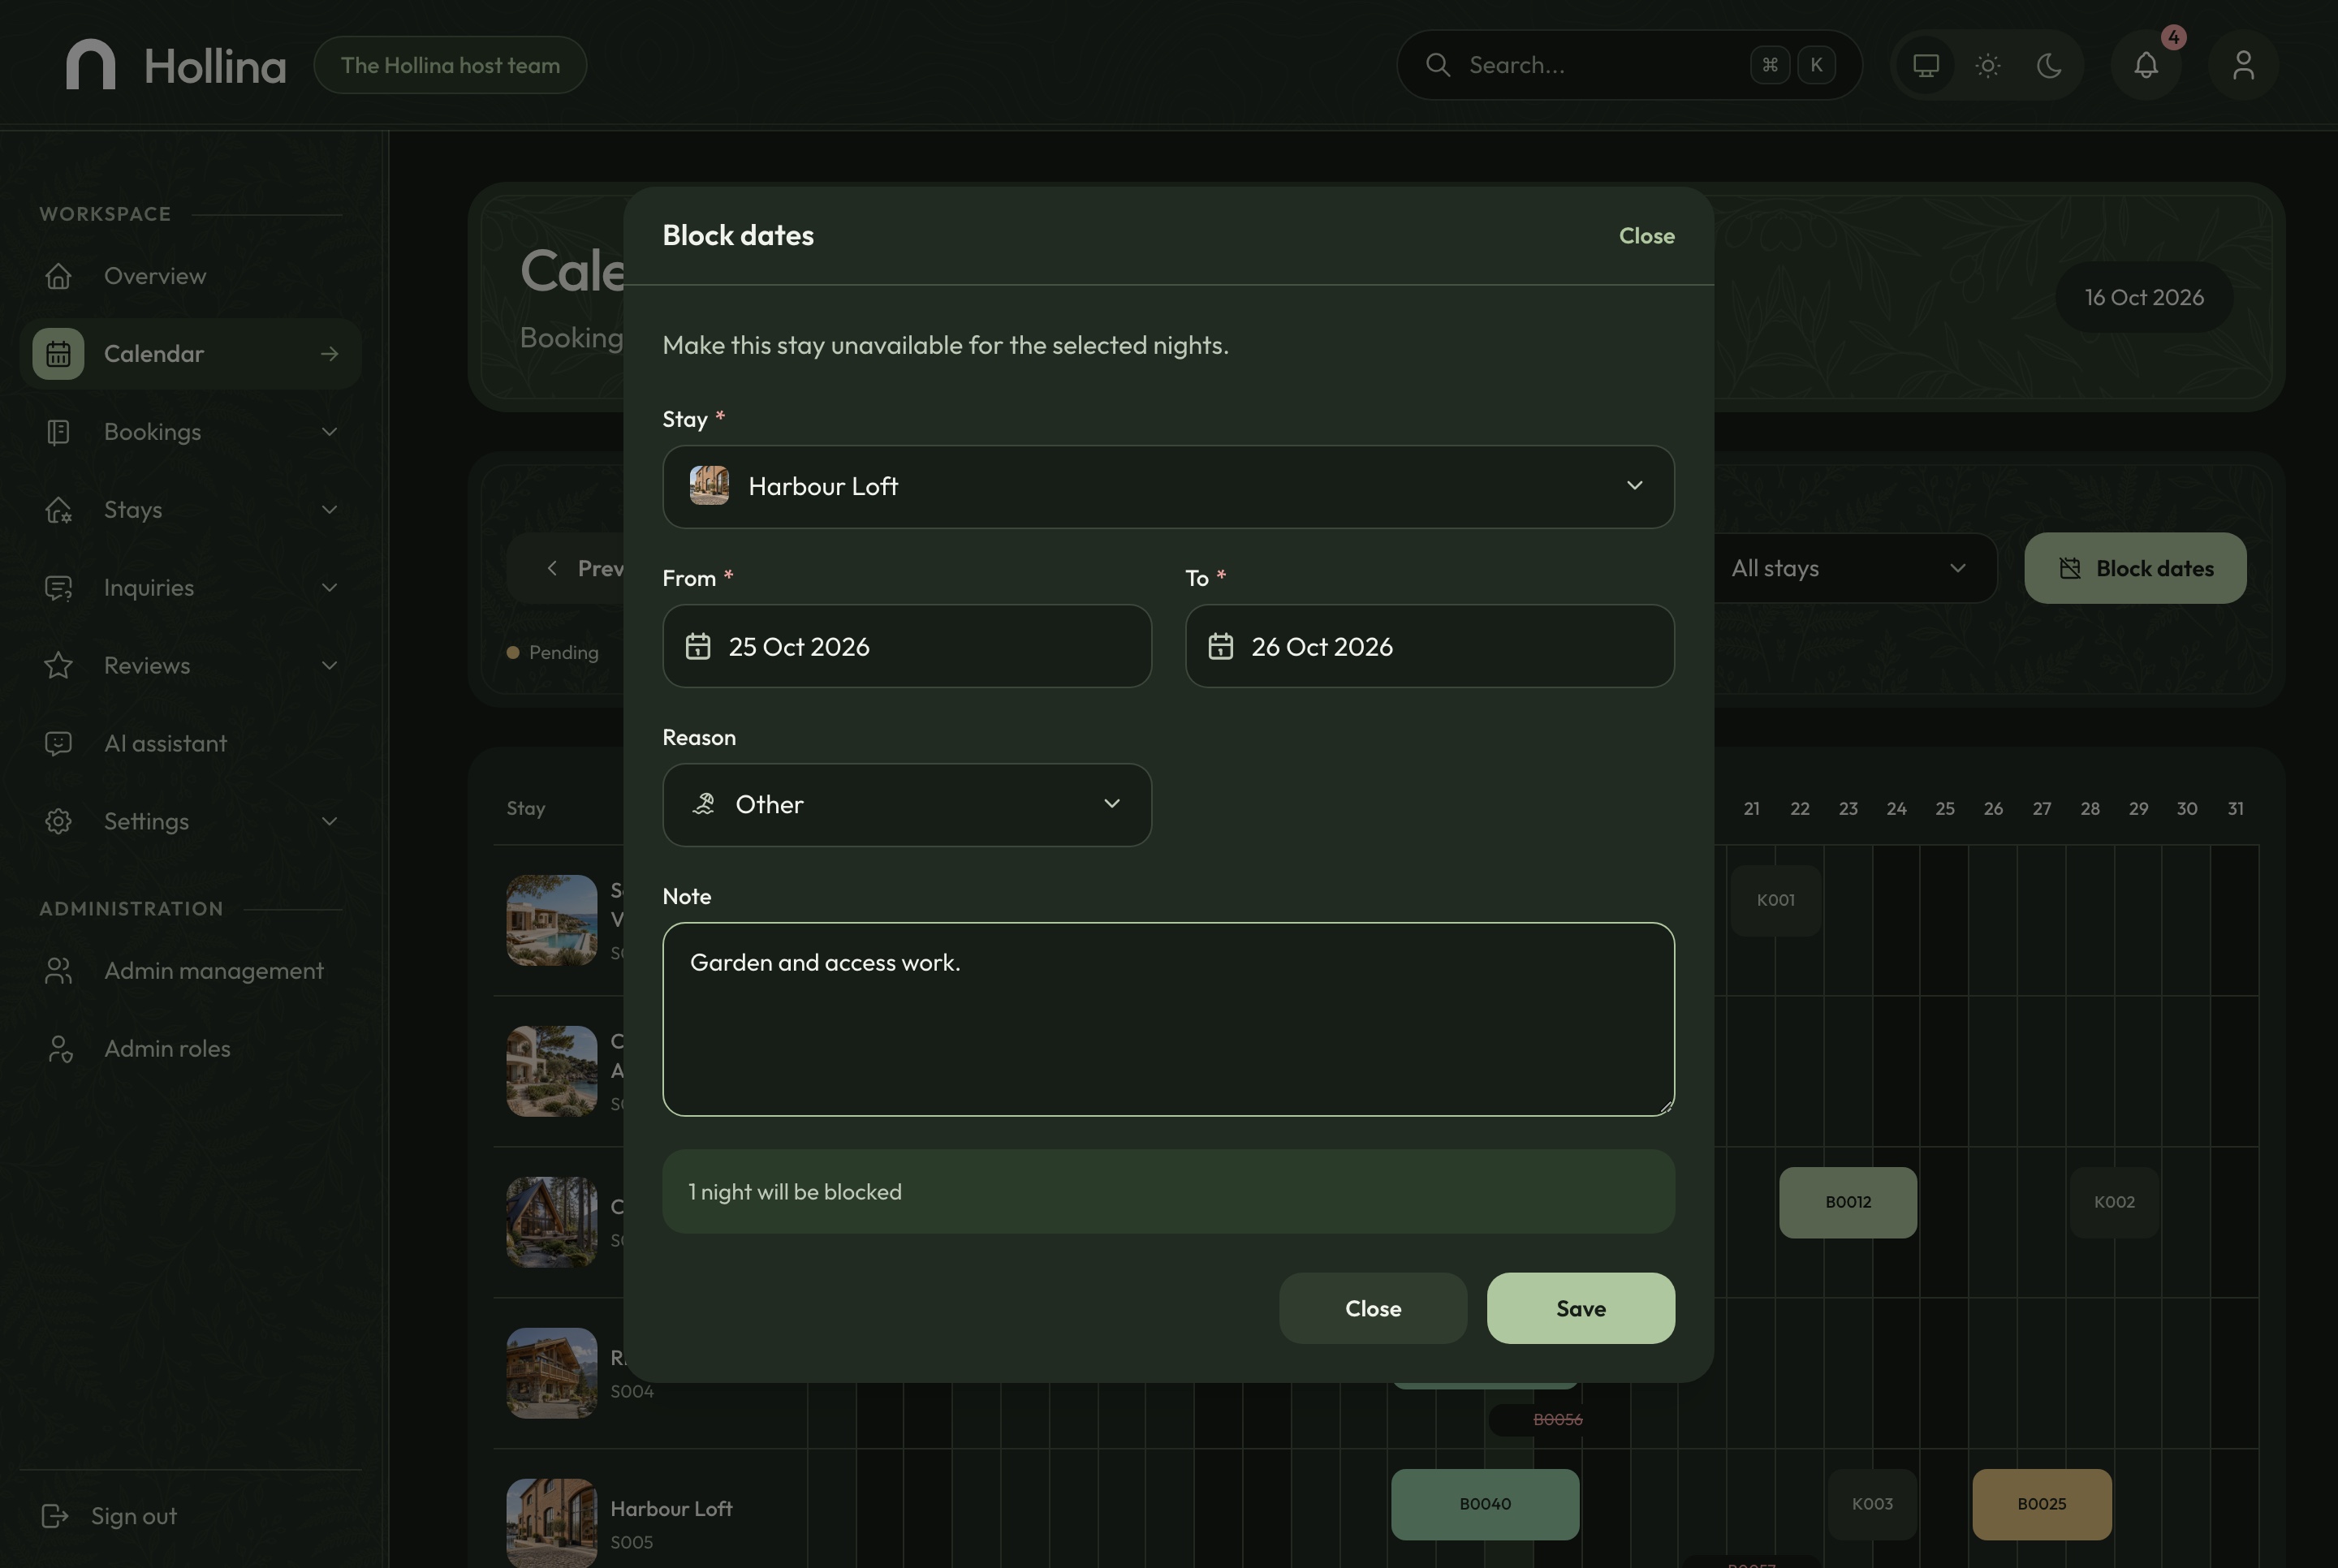Expand the Stays menu chevron
Screen dimensions: 2338x1568
(x=329, y=510)
